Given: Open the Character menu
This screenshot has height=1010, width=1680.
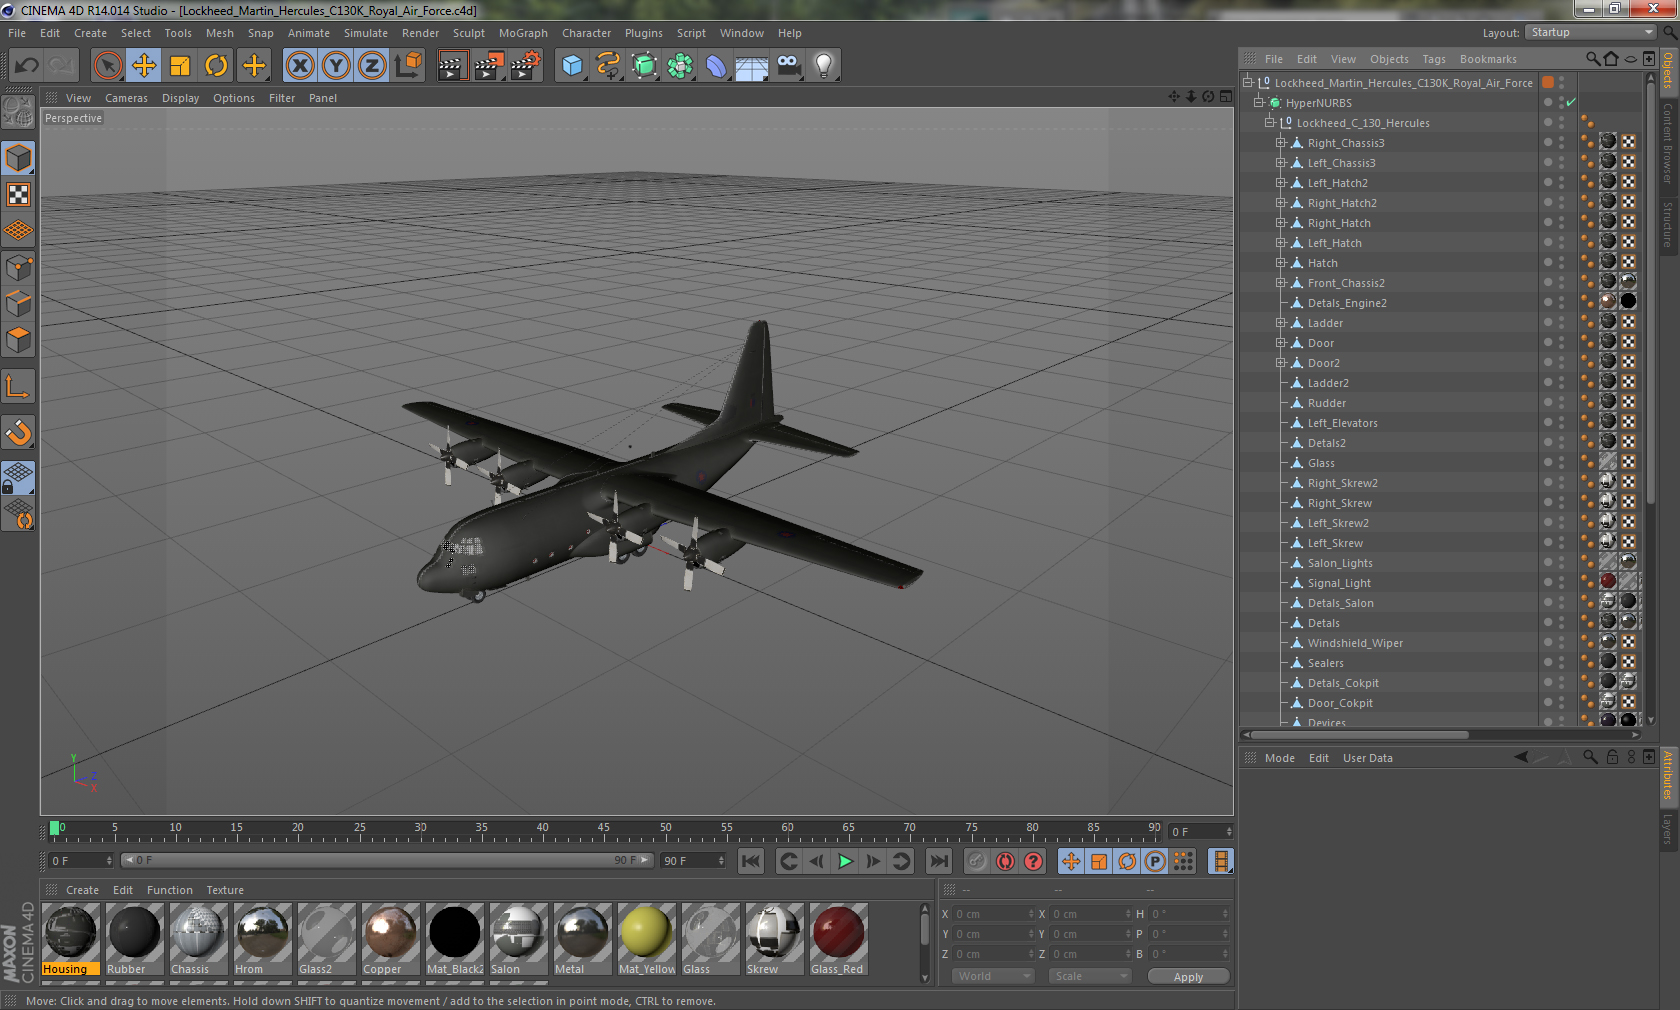Looking at the screenshot, I should 586,33.
